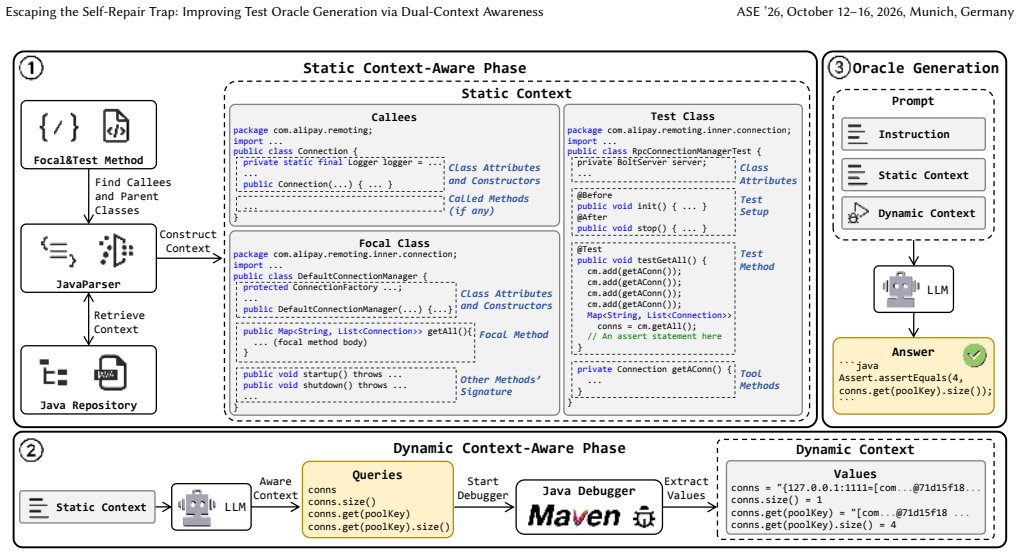Image resolution: width=1021 pixels, height=555 pixels.
Task: Click the Java Debugger label
Action: pyautogui.click(x=589, y=491)
